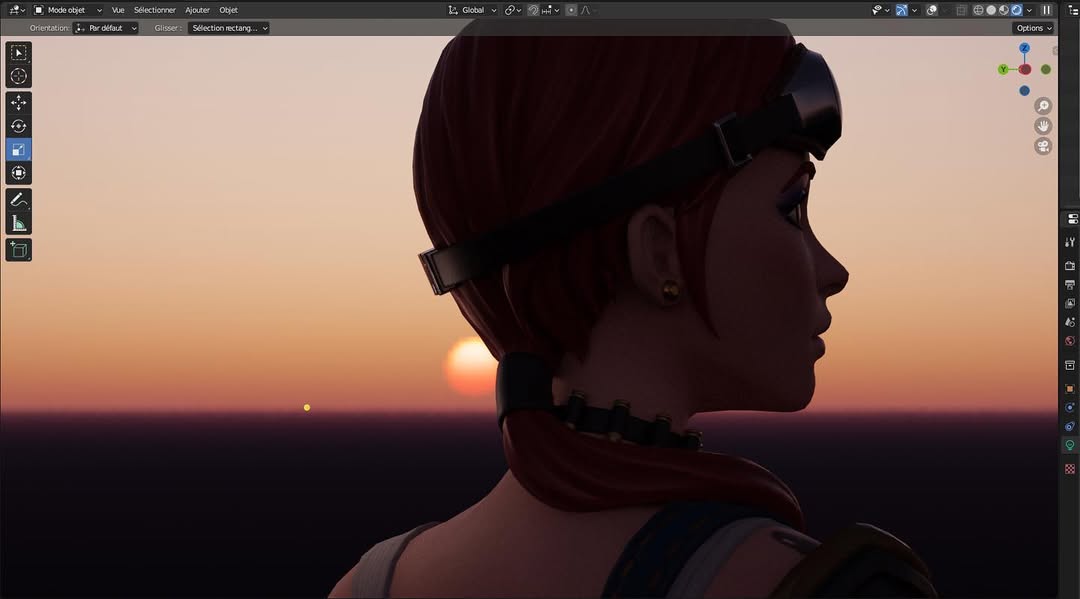The image size is (1080, 599).
Task: Toggle viewport overlays display
Action: tap(931, 10)
